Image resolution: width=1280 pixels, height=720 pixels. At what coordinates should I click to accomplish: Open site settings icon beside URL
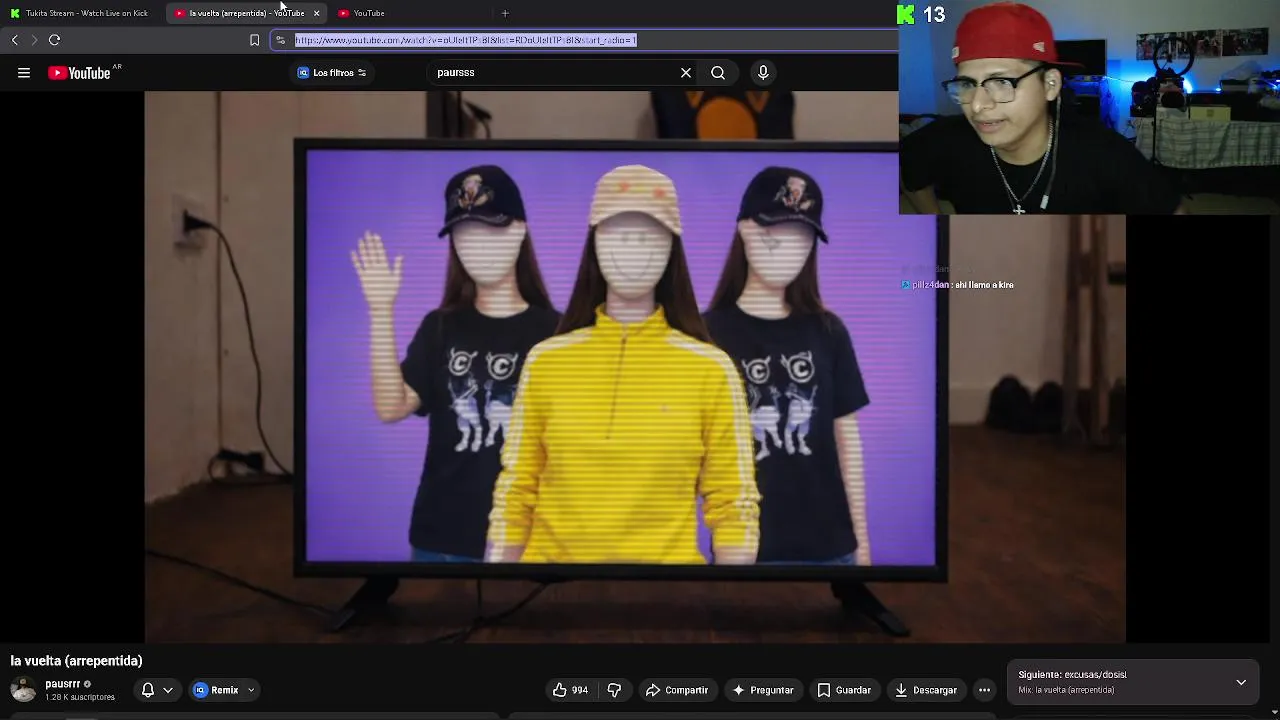point(281,40)
